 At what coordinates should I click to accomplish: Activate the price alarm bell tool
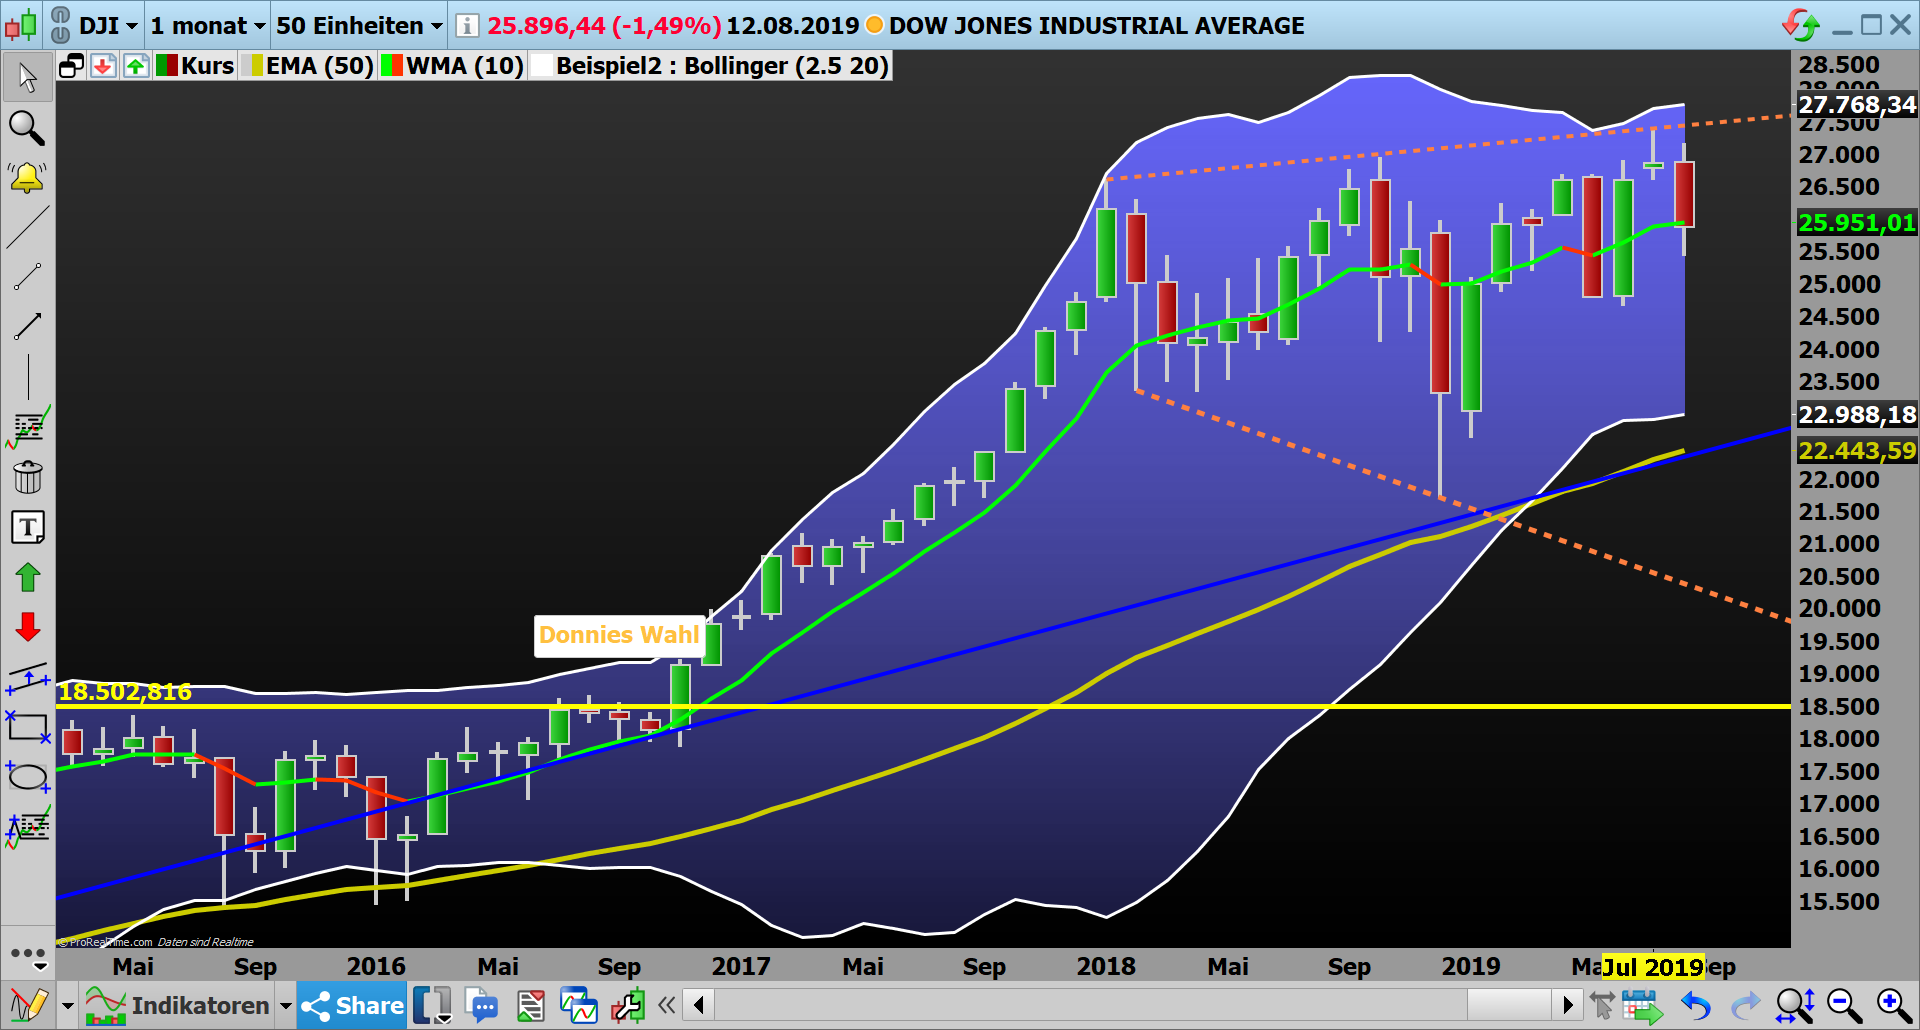(27, 178)
